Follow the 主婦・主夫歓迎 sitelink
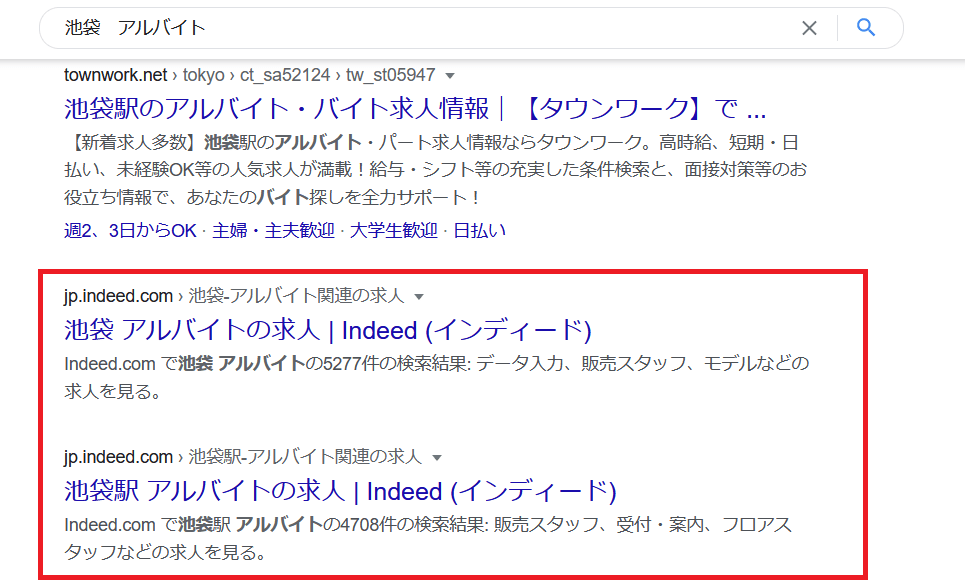The height and width of the screenshot is (587, 965). click(x=273, y=231)
